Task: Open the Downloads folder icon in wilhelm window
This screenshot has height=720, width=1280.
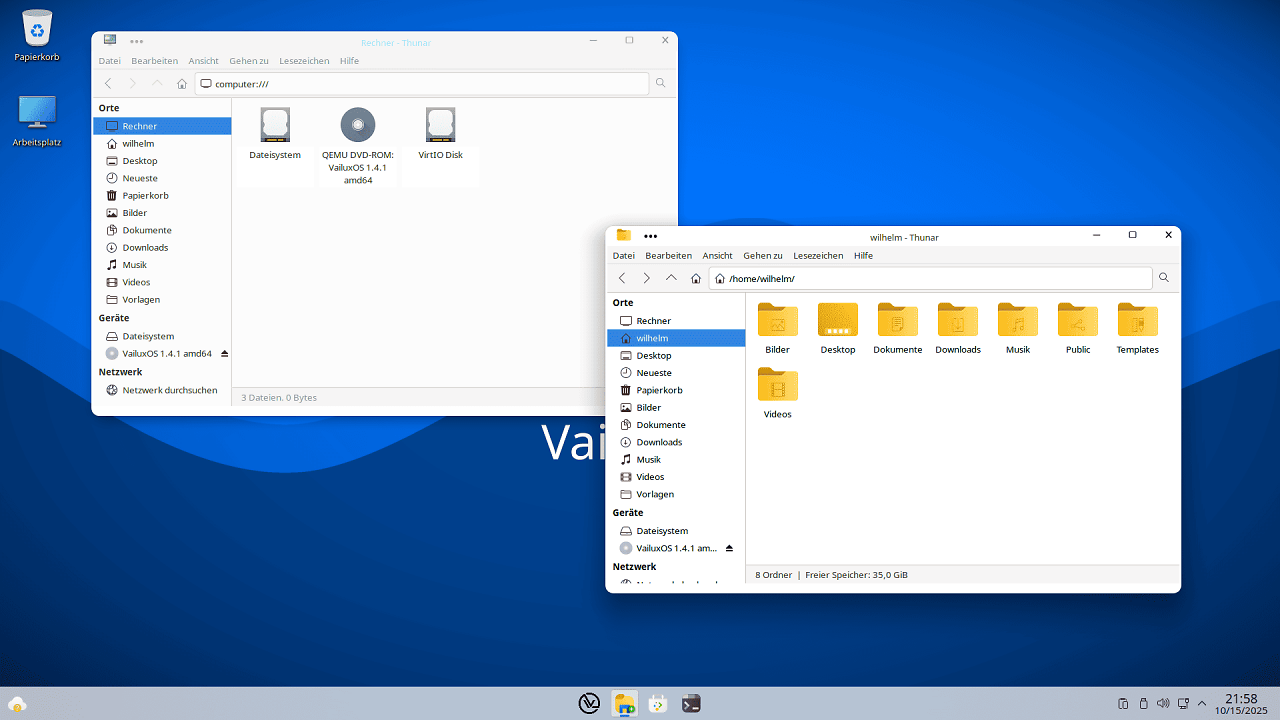Action: coord(958,320)
